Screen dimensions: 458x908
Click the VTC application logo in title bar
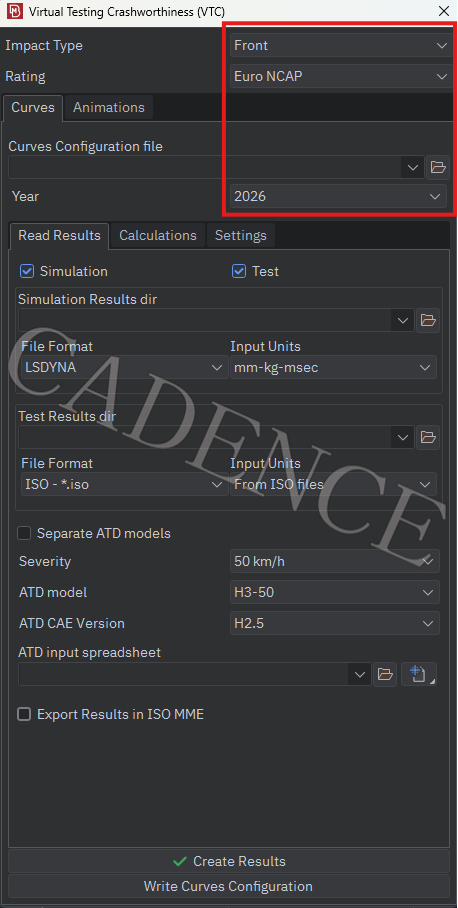point(13,11)
